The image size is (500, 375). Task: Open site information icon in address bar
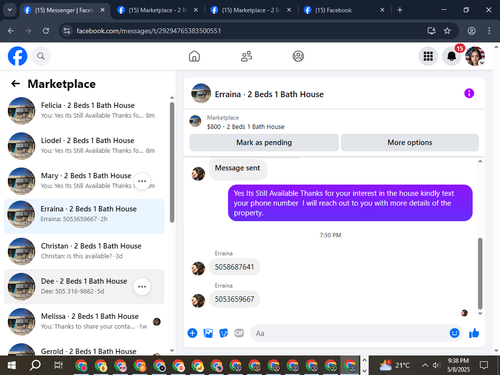(x=67, y=31)
